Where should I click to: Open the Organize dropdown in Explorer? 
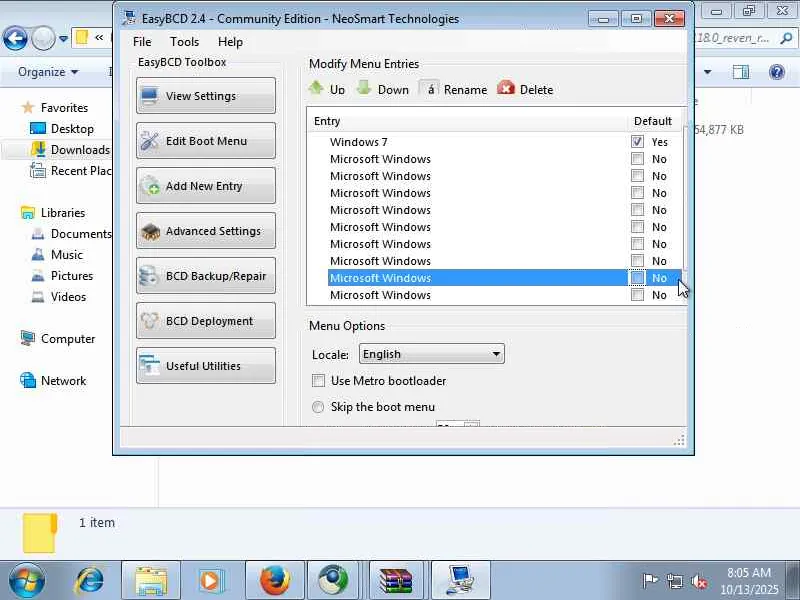pyautogui.click(x=48, y=72)
